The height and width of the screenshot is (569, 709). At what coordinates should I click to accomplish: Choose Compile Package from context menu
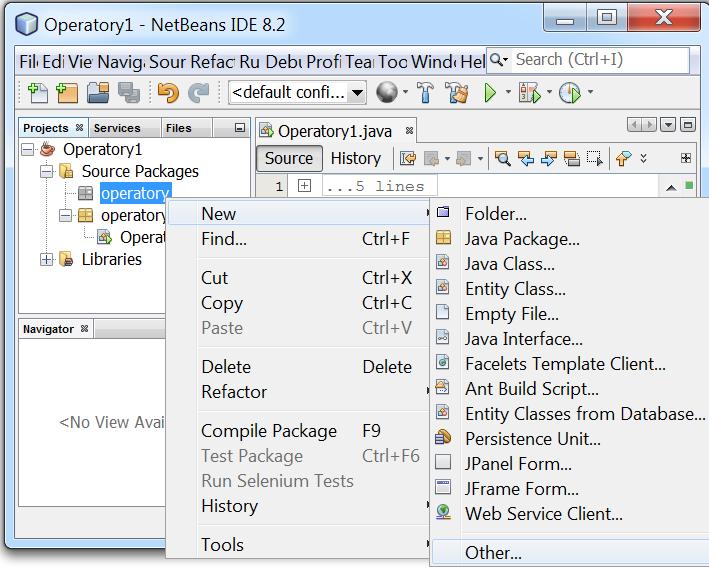298,431
